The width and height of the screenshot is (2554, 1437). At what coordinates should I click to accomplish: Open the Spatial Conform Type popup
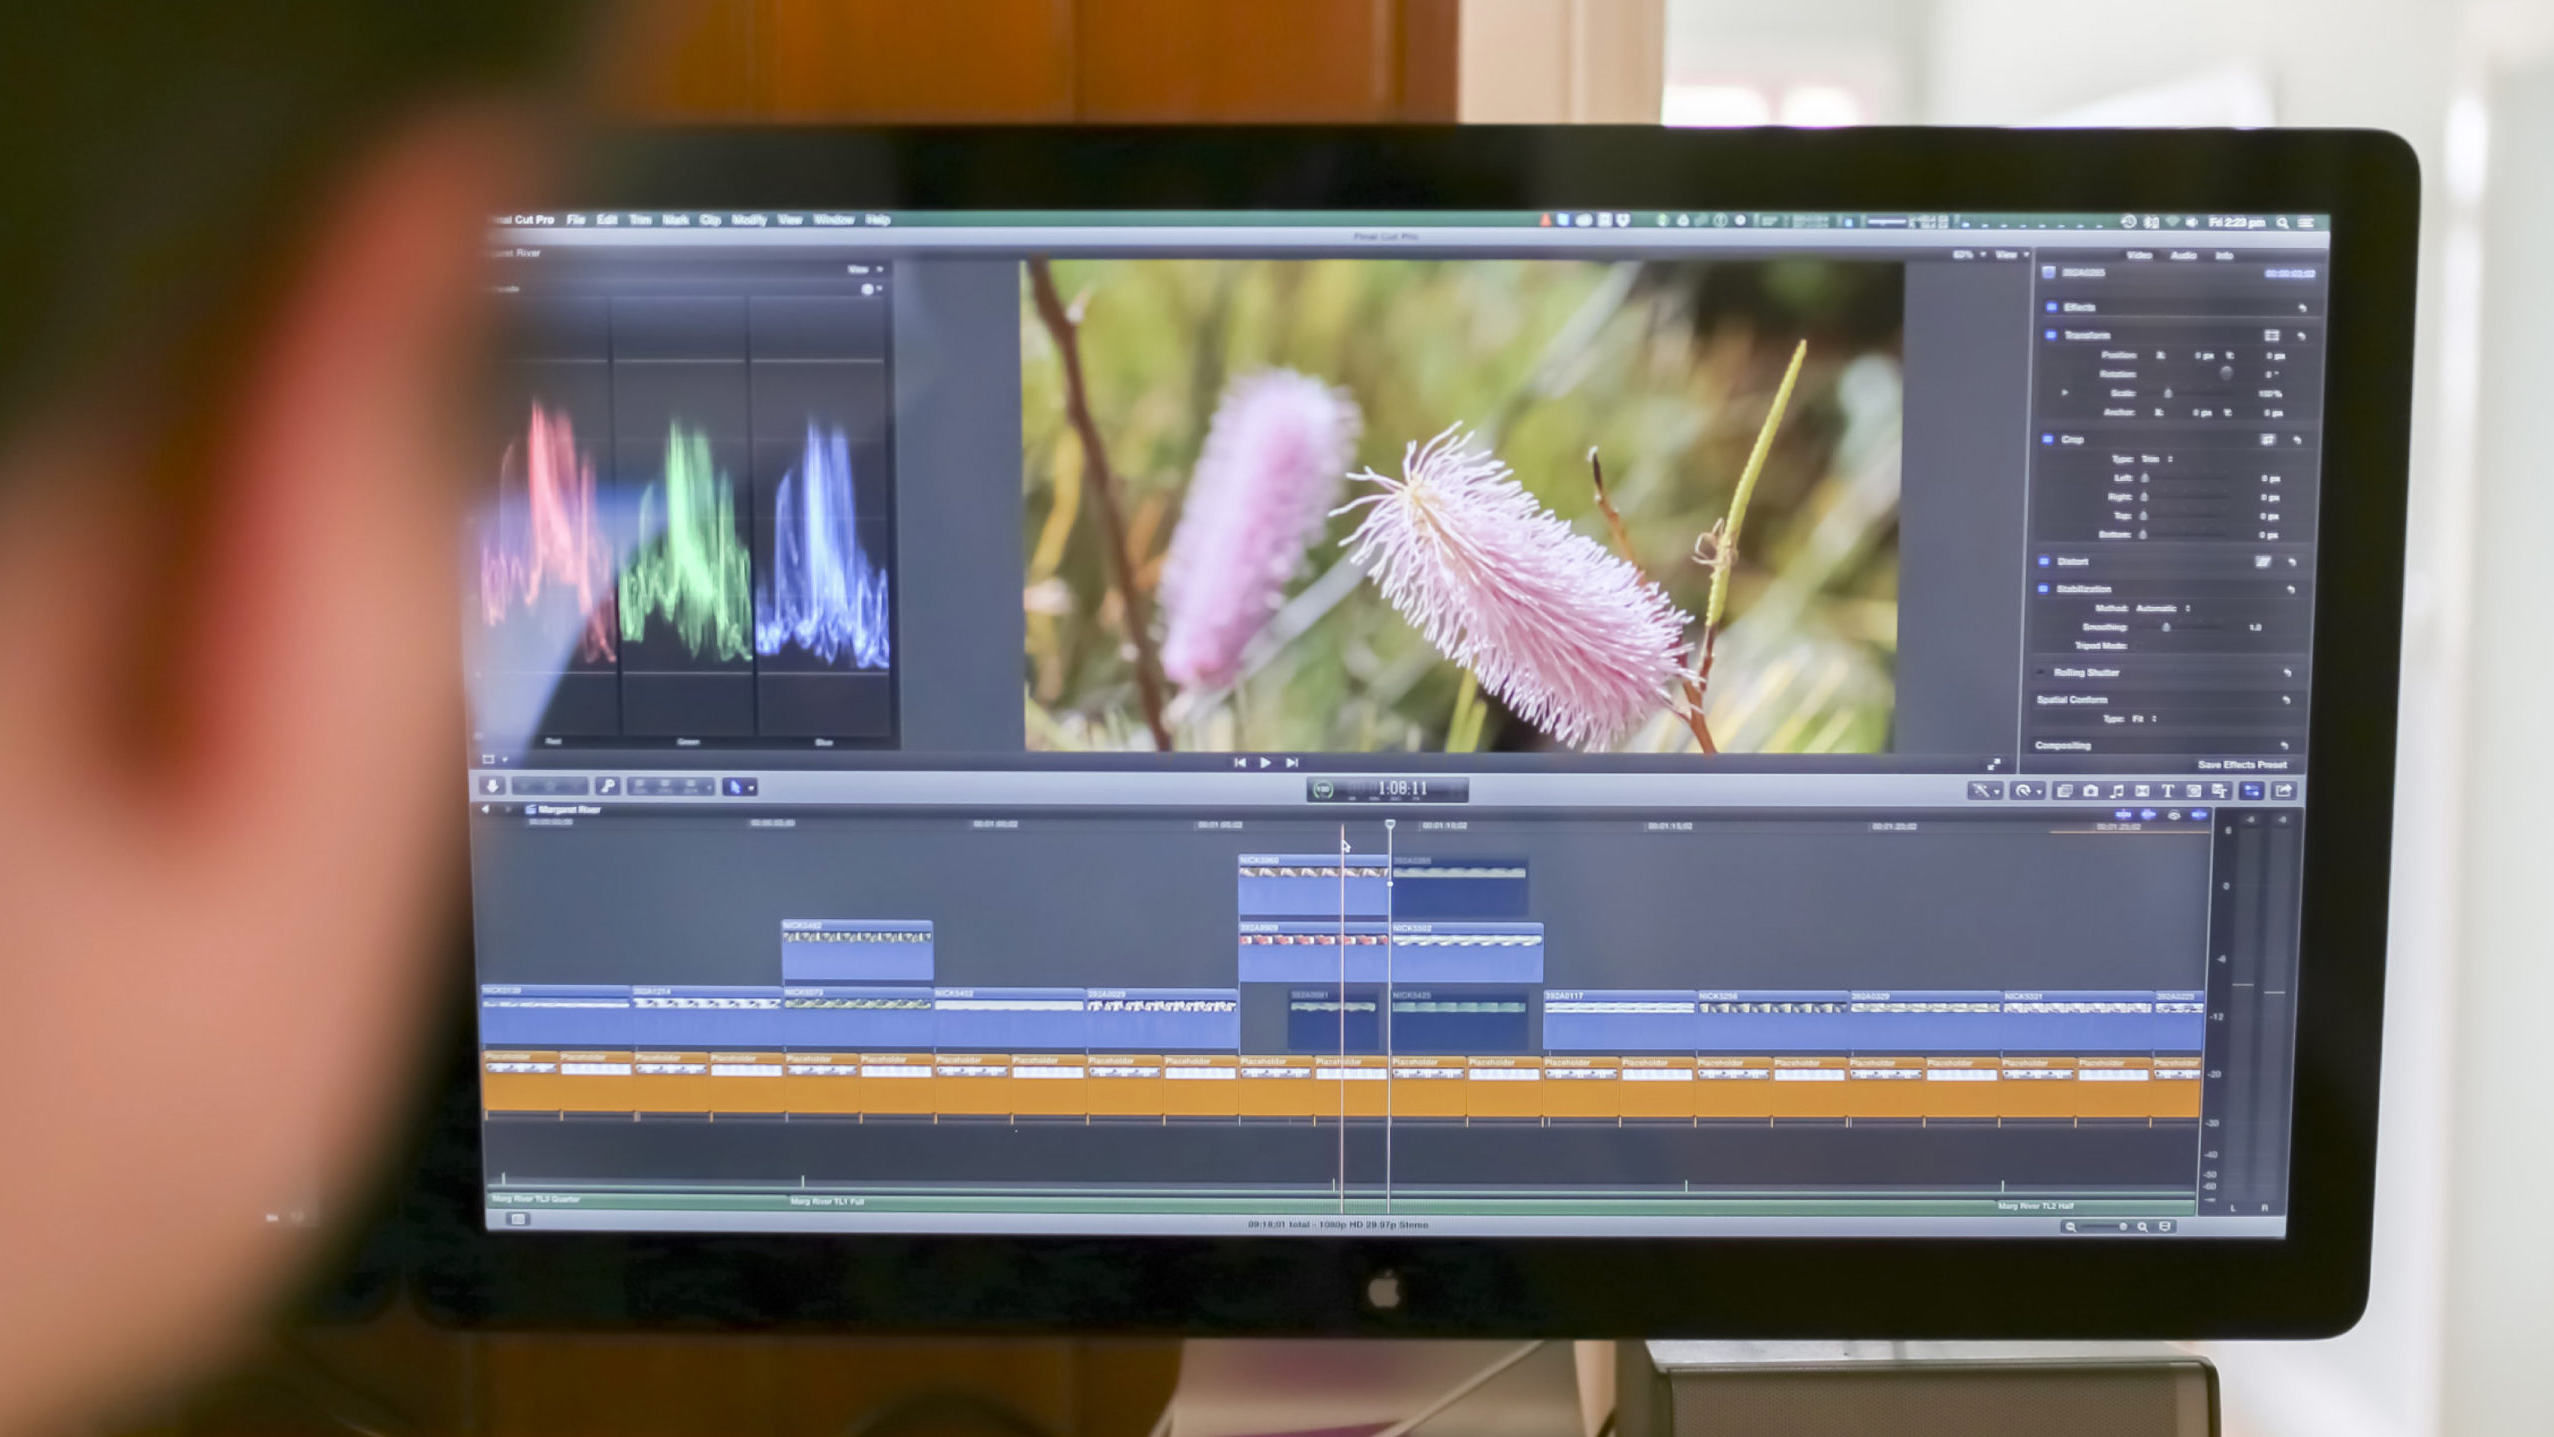2143,719
